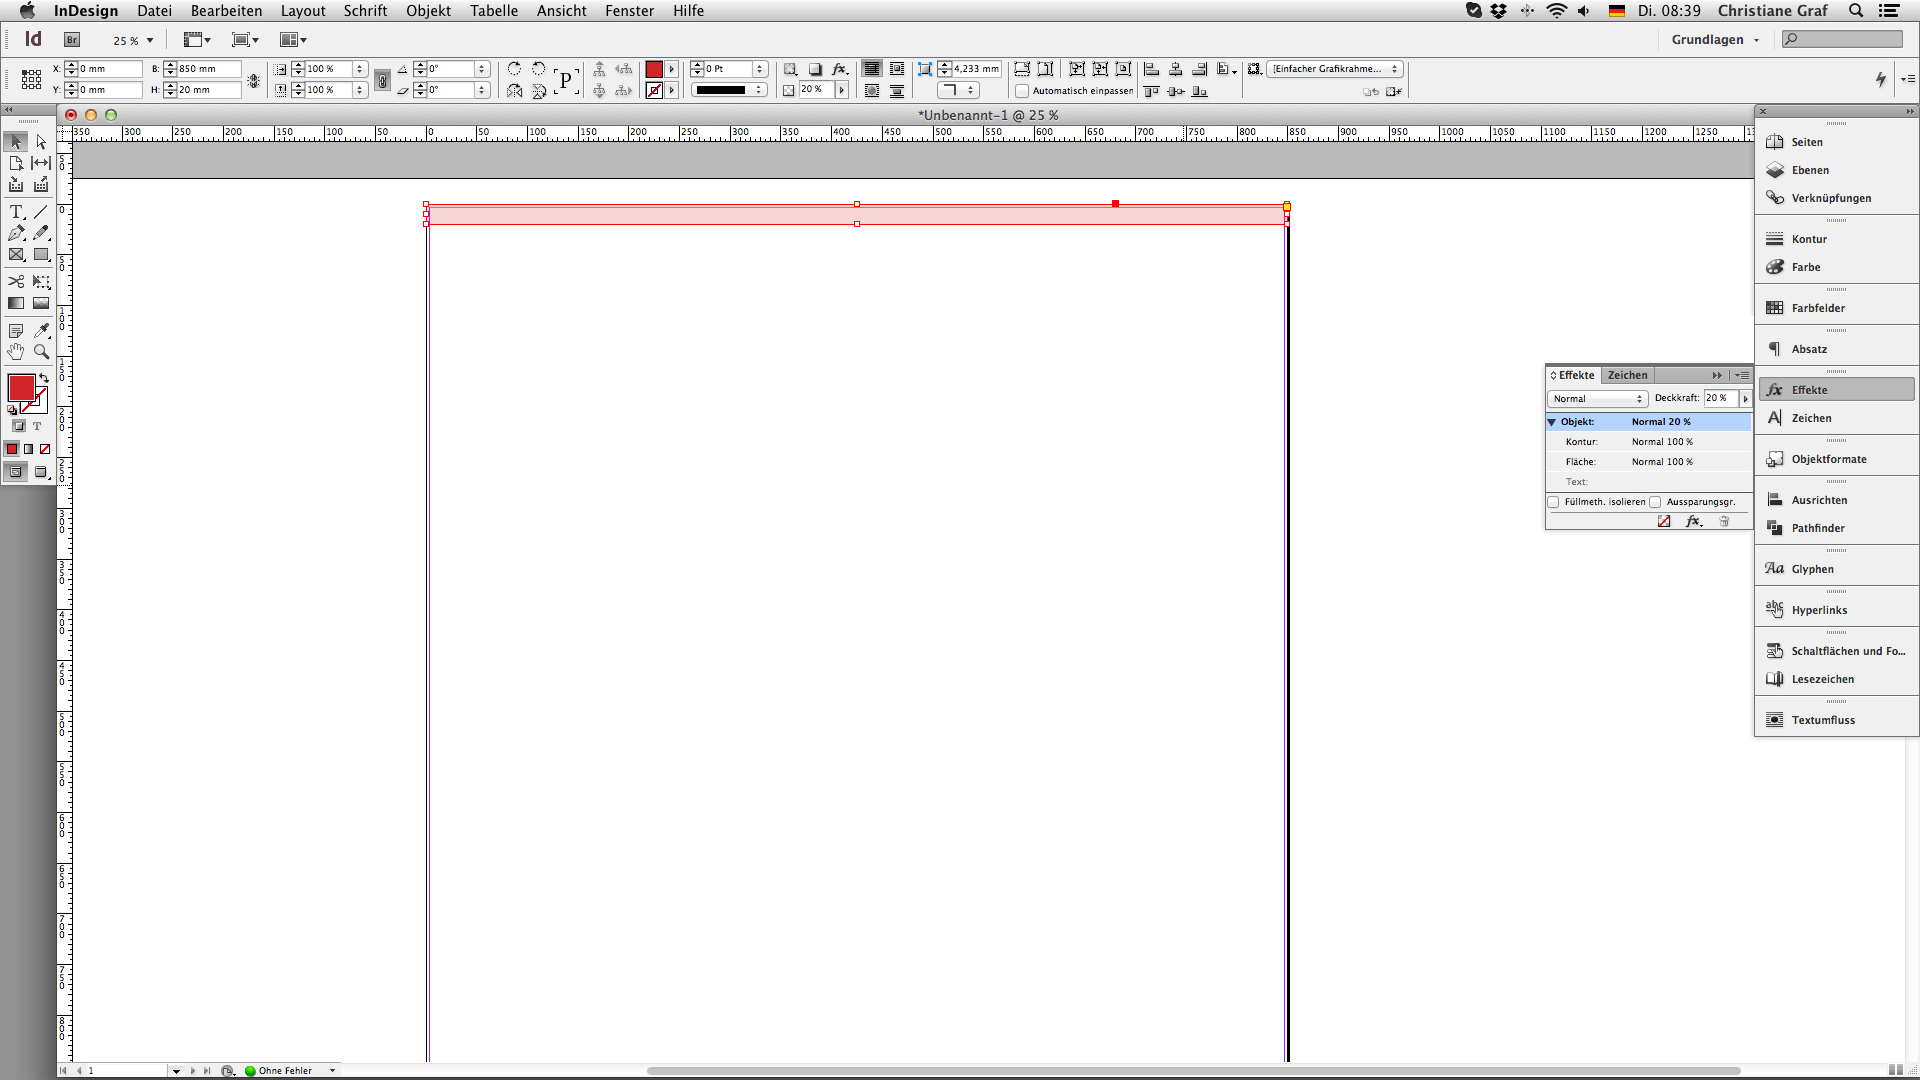
Task: Select the Gradient Swatch tool
Action: 16,303
